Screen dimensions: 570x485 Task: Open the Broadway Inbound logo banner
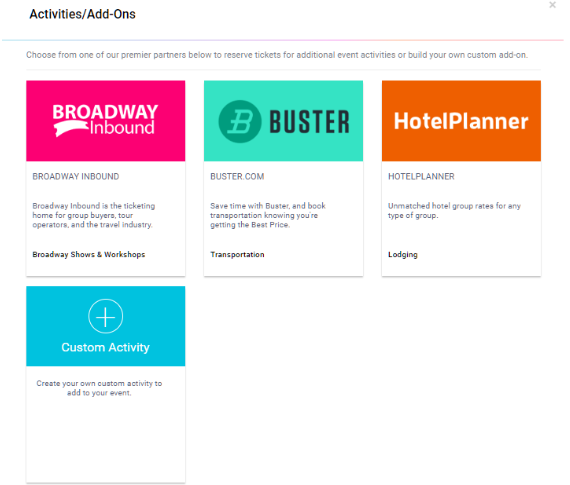coord(105,121)
